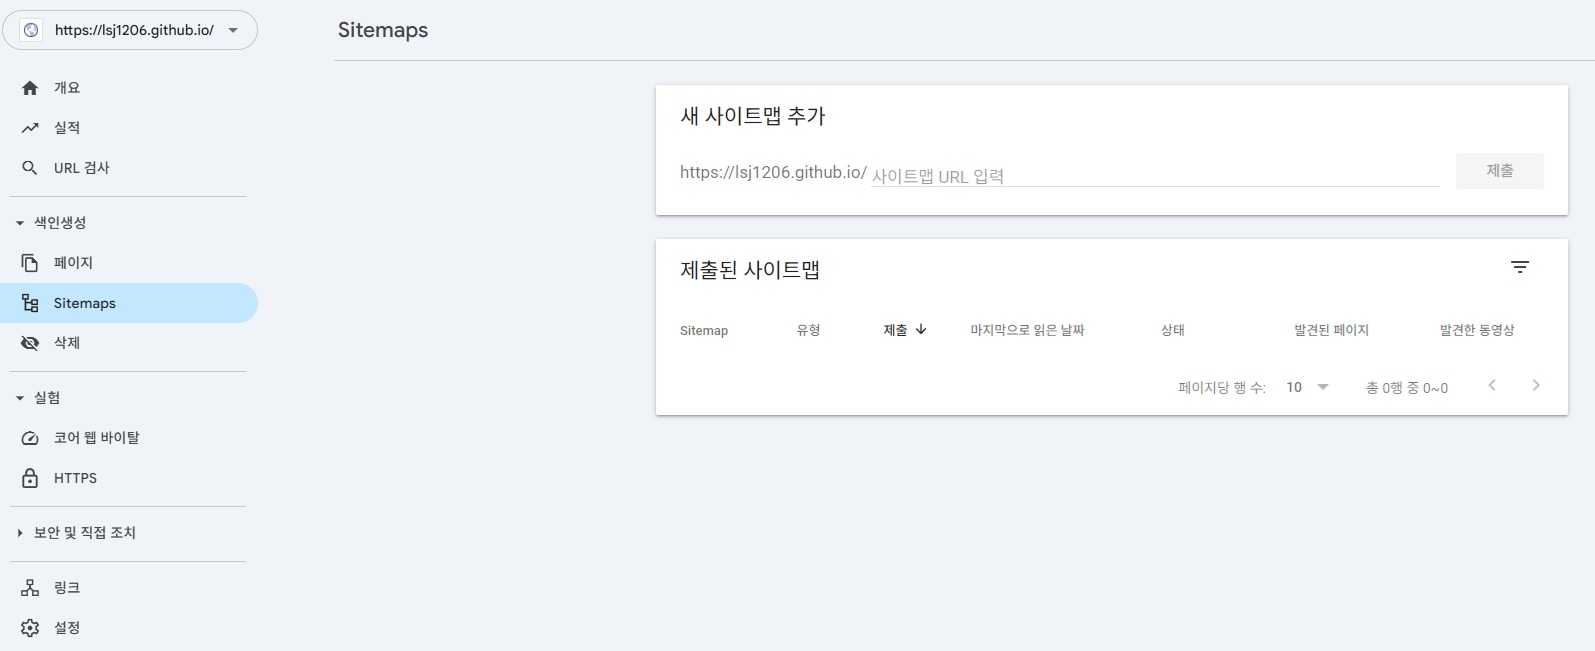Click the 설정 gear icon
Viewport: 1595px width, 651px height.
[30, 628]
